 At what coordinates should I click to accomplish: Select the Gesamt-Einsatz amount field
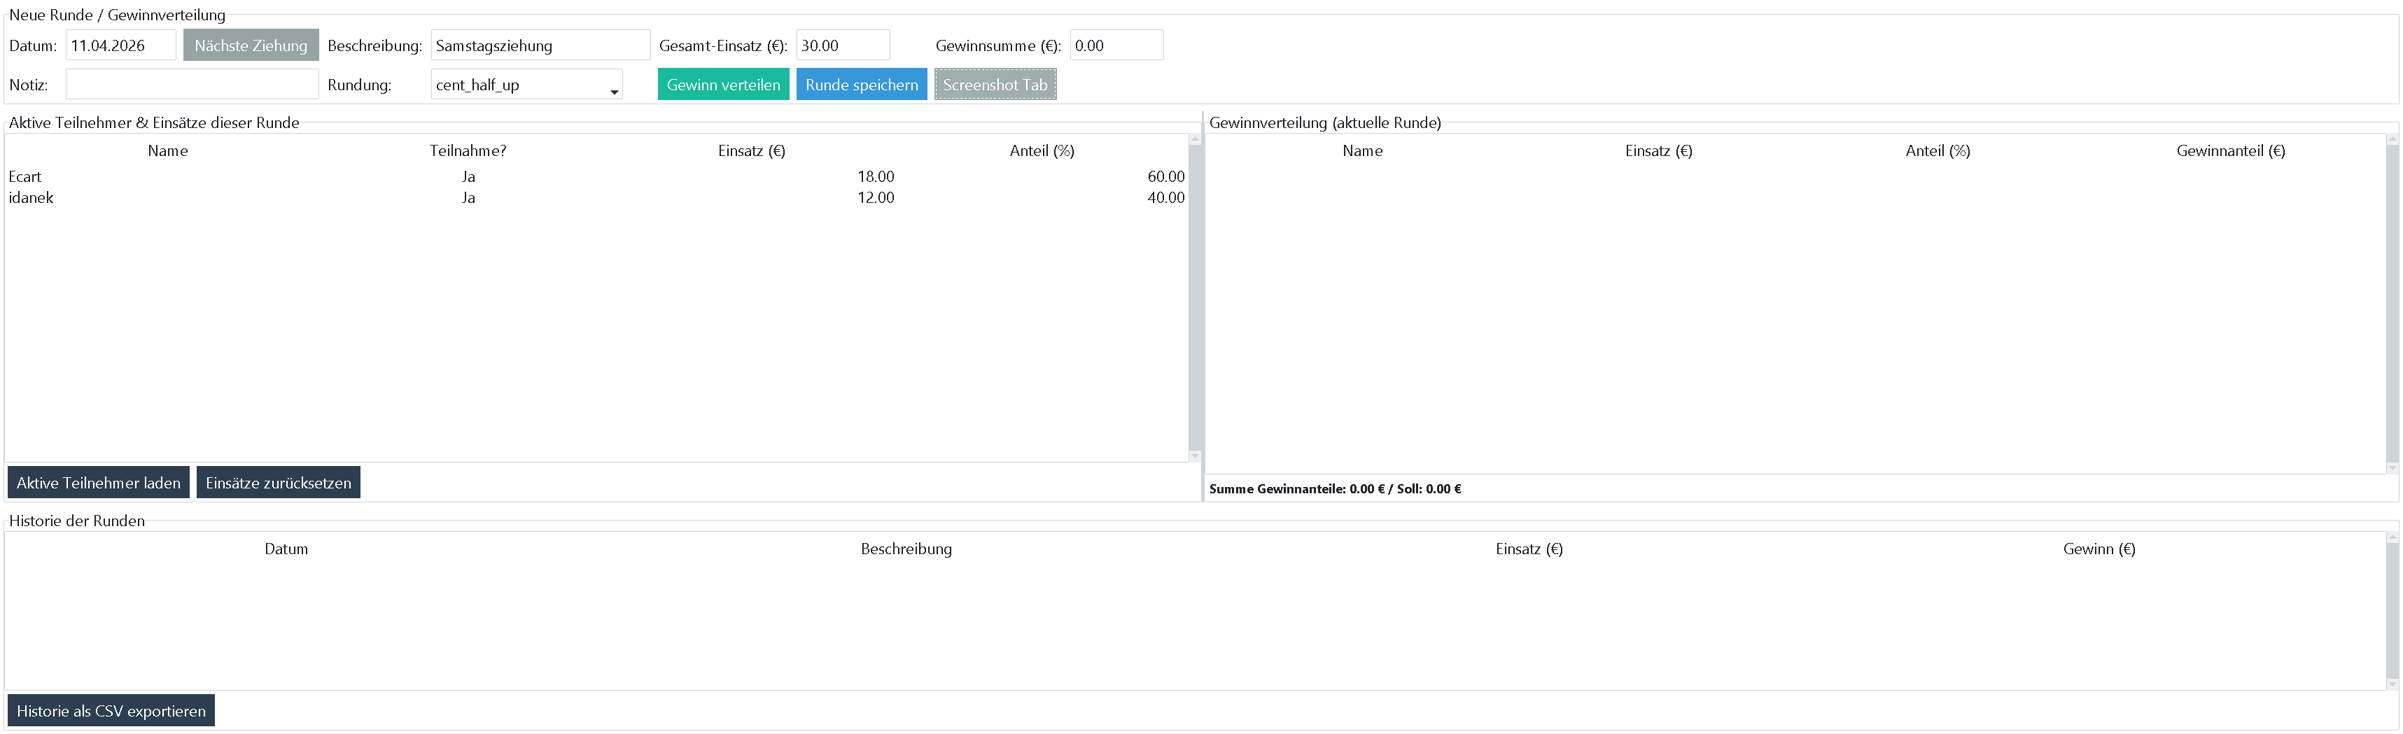[x=842, y=45]
